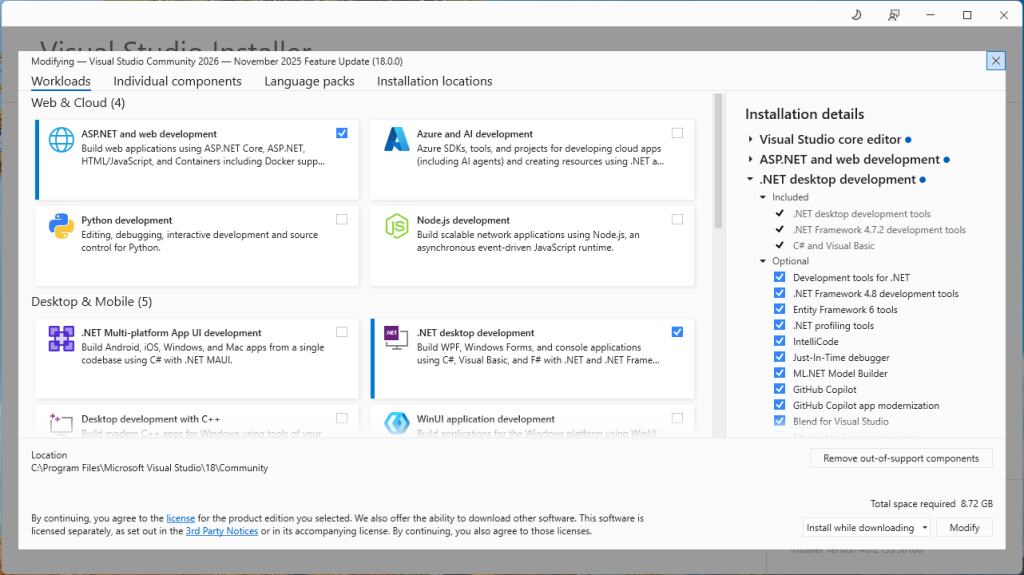Uncheck .NET Framework 4.8 development tools
This screenshot has height=575, width=1024.
pyautogui.click(x=779, y=293)
